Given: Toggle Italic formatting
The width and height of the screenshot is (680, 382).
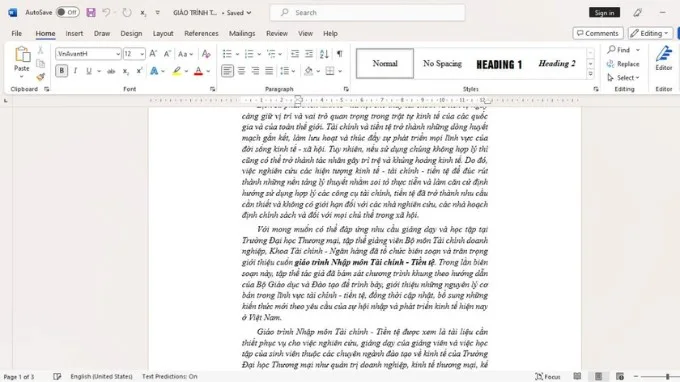Looking at the screenshot, I should [75, 71].
